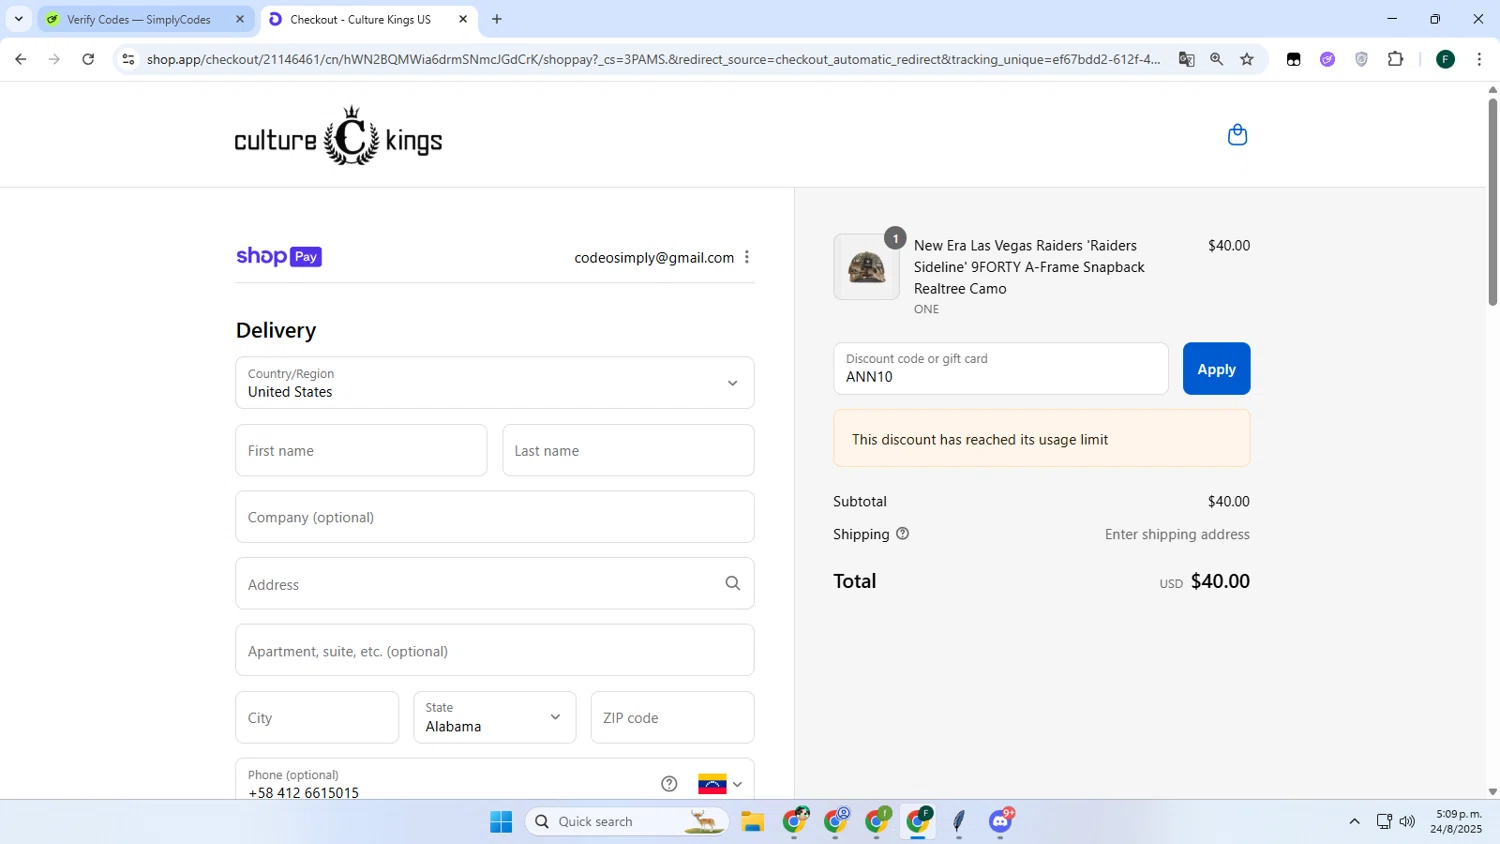Click the product title New Era Las Vegas Raiders
1500x844 pixels.
coord(1029,267)
